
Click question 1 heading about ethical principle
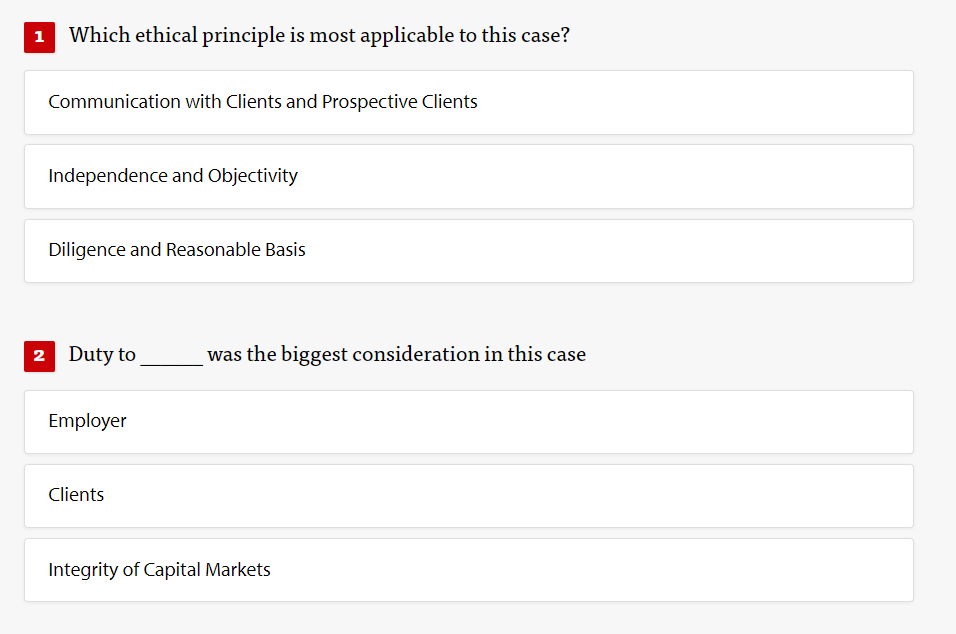coord(320,35)
